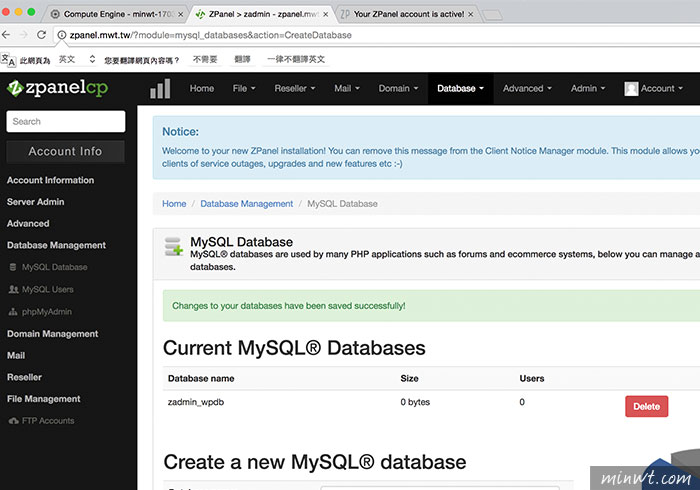This screenshot has height=490, width=700.
Task: Open the Domain dropdown menu
Action: pos(398,88)
